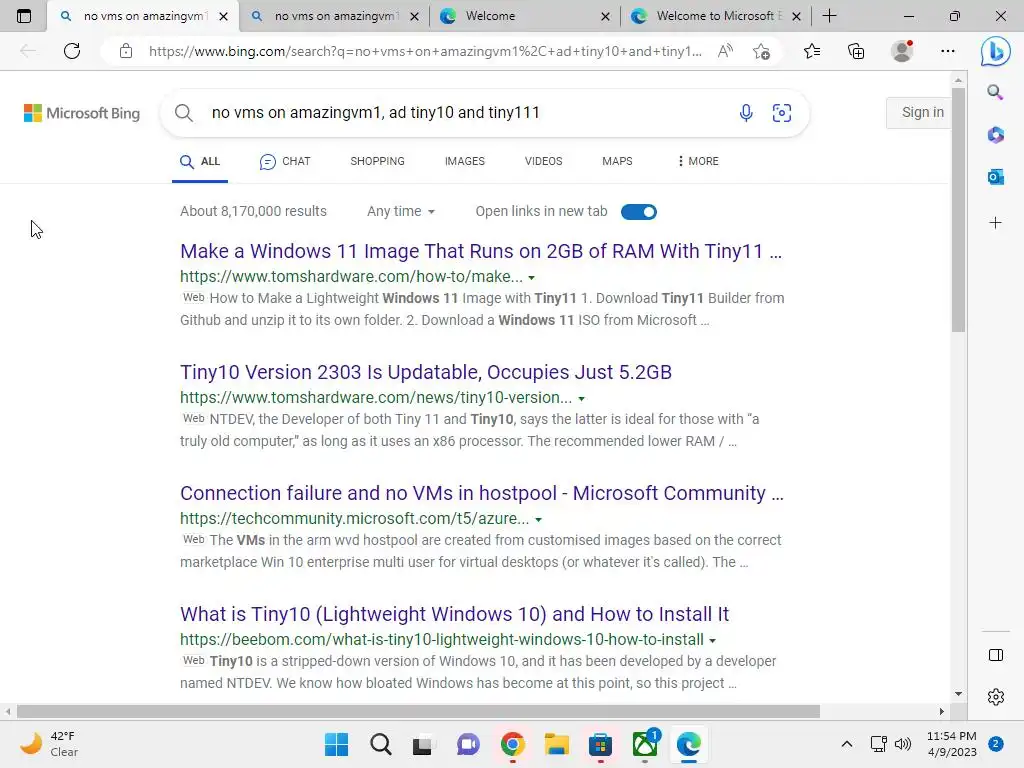Click the scroll-down arrow of the vertical scrollbar
The height and width of the screenshot is (768, 1024).
point(958,694)
